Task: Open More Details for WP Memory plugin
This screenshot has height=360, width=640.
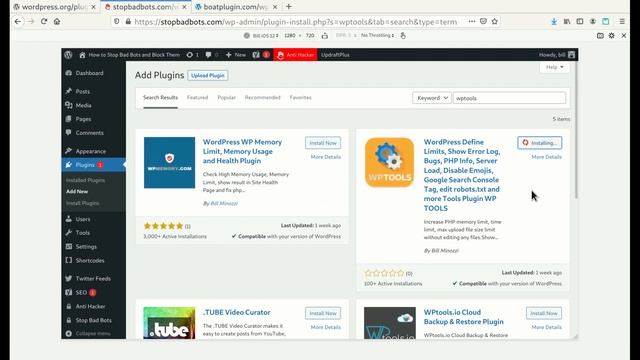Action: coord(326,157)
